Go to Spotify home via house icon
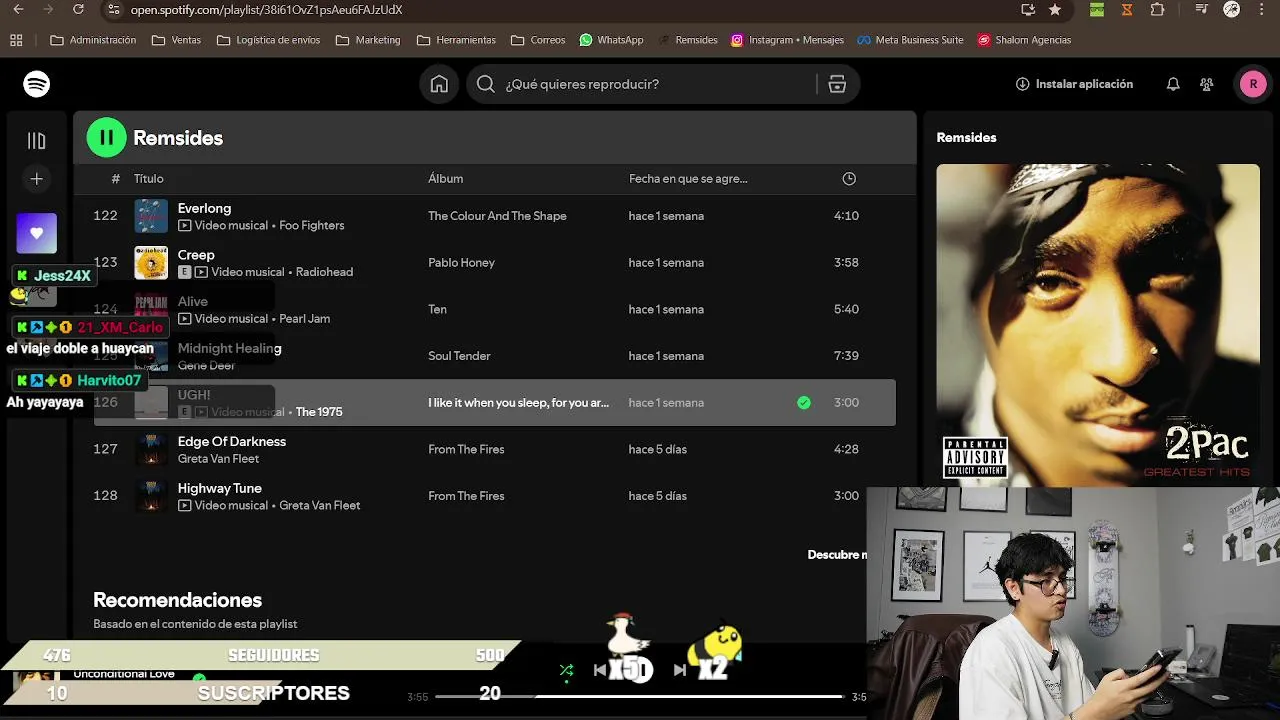The height and width of the screenshot is (720, 1280). click(x=439, y=84)
